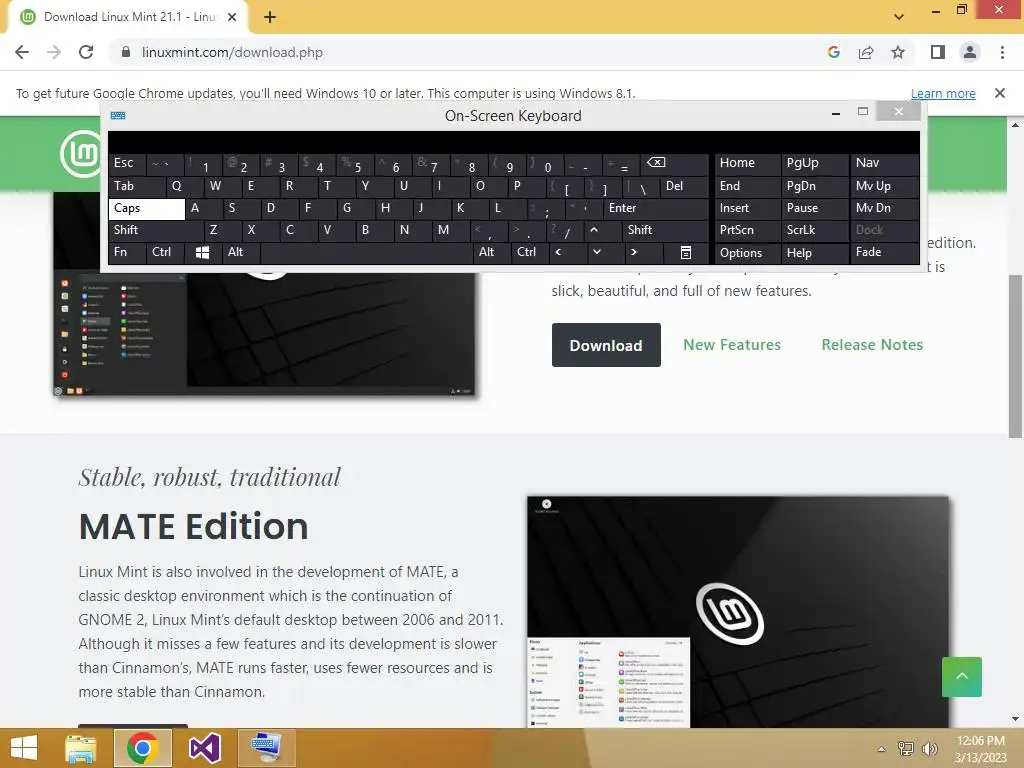Open the Learn more link
Image resolution: width=1024 pixels, height=768 pixels.
943,93
